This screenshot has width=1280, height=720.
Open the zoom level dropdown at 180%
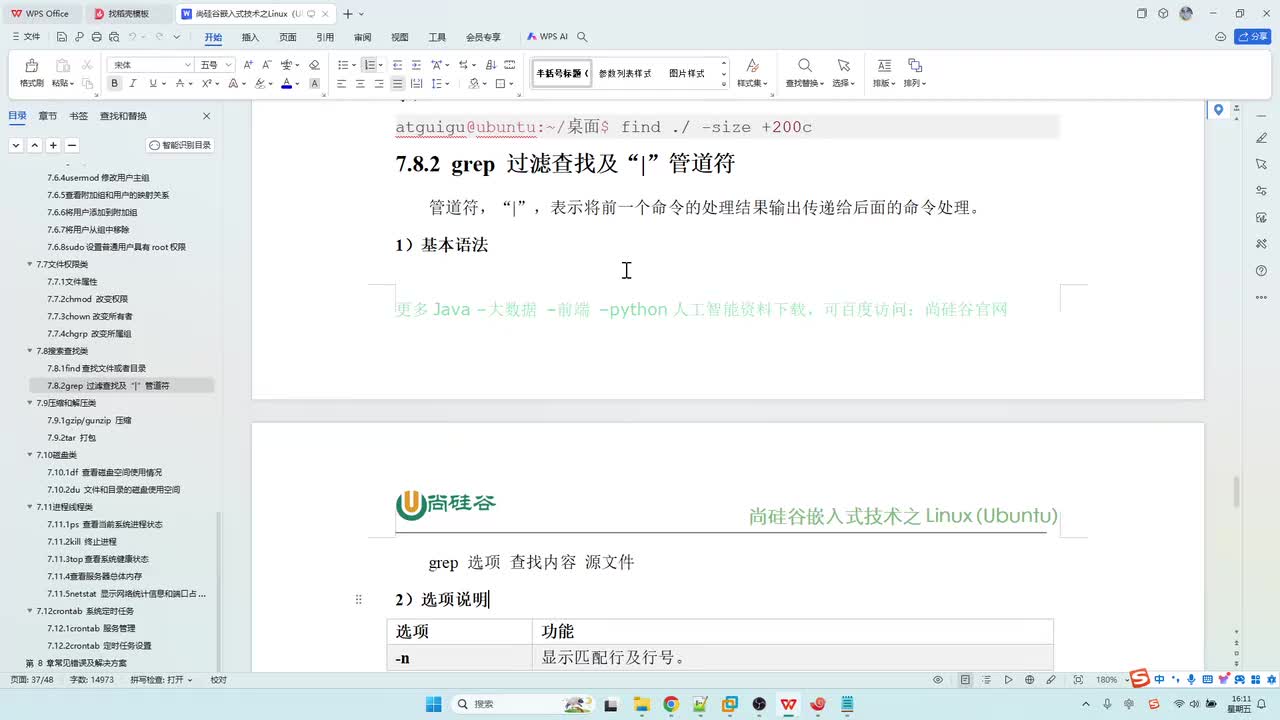1127,680
